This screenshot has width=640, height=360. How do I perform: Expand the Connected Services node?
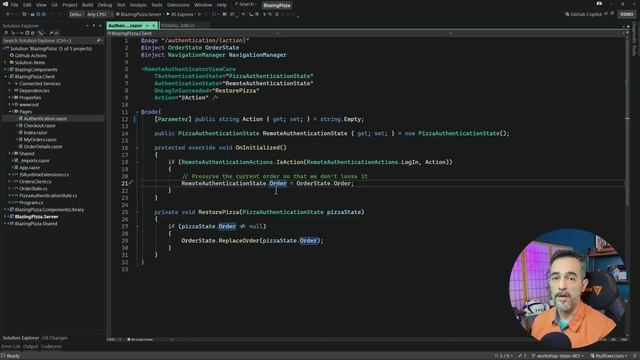tap(10, 83)
